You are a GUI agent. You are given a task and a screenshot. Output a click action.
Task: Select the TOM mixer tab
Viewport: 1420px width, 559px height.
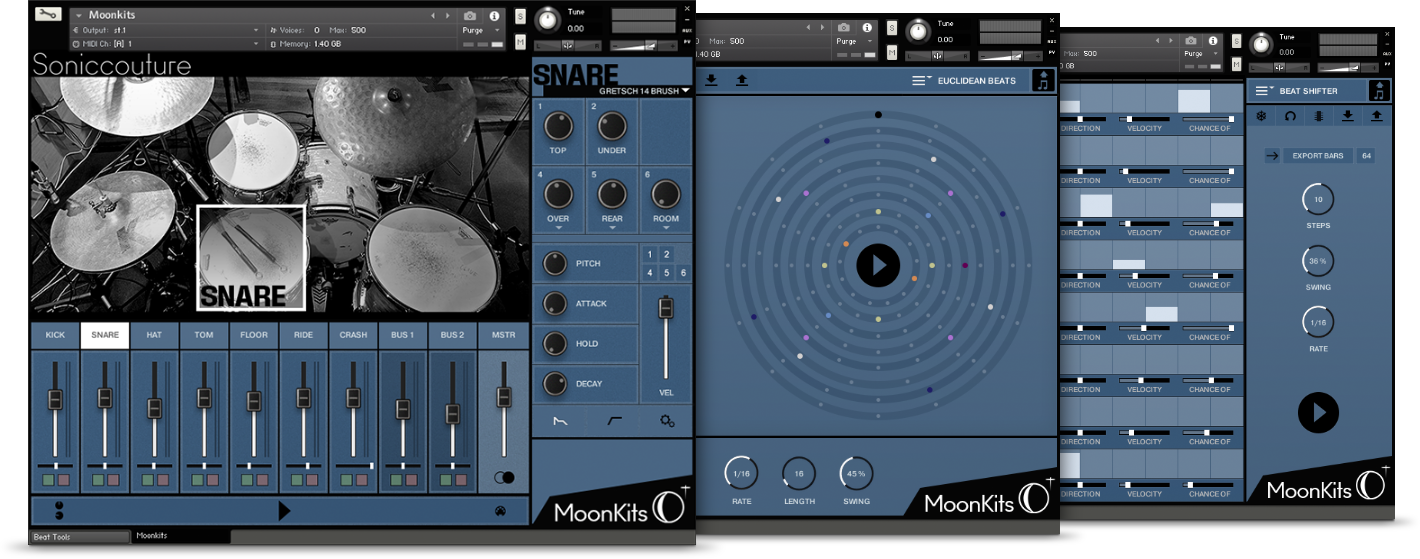(x=204, y=335)
